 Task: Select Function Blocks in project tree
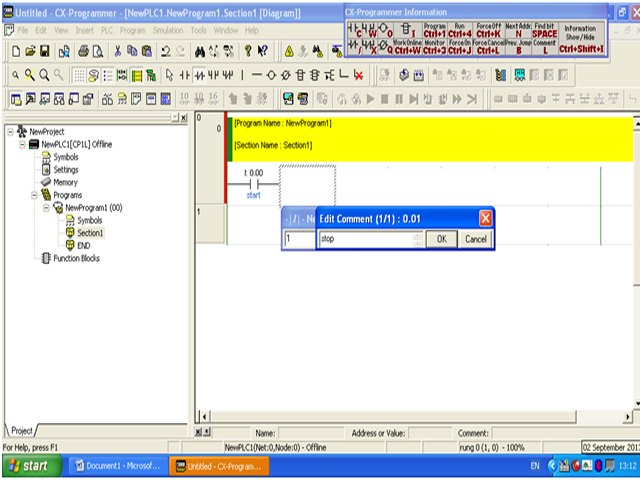click(x=76, y=258)
